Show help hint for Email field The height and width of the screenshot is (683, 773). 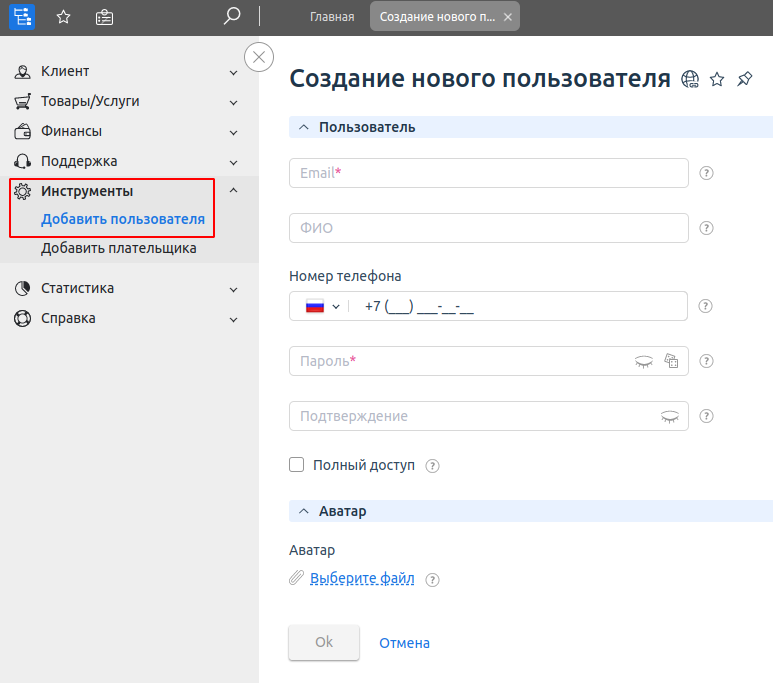[706, 173]
